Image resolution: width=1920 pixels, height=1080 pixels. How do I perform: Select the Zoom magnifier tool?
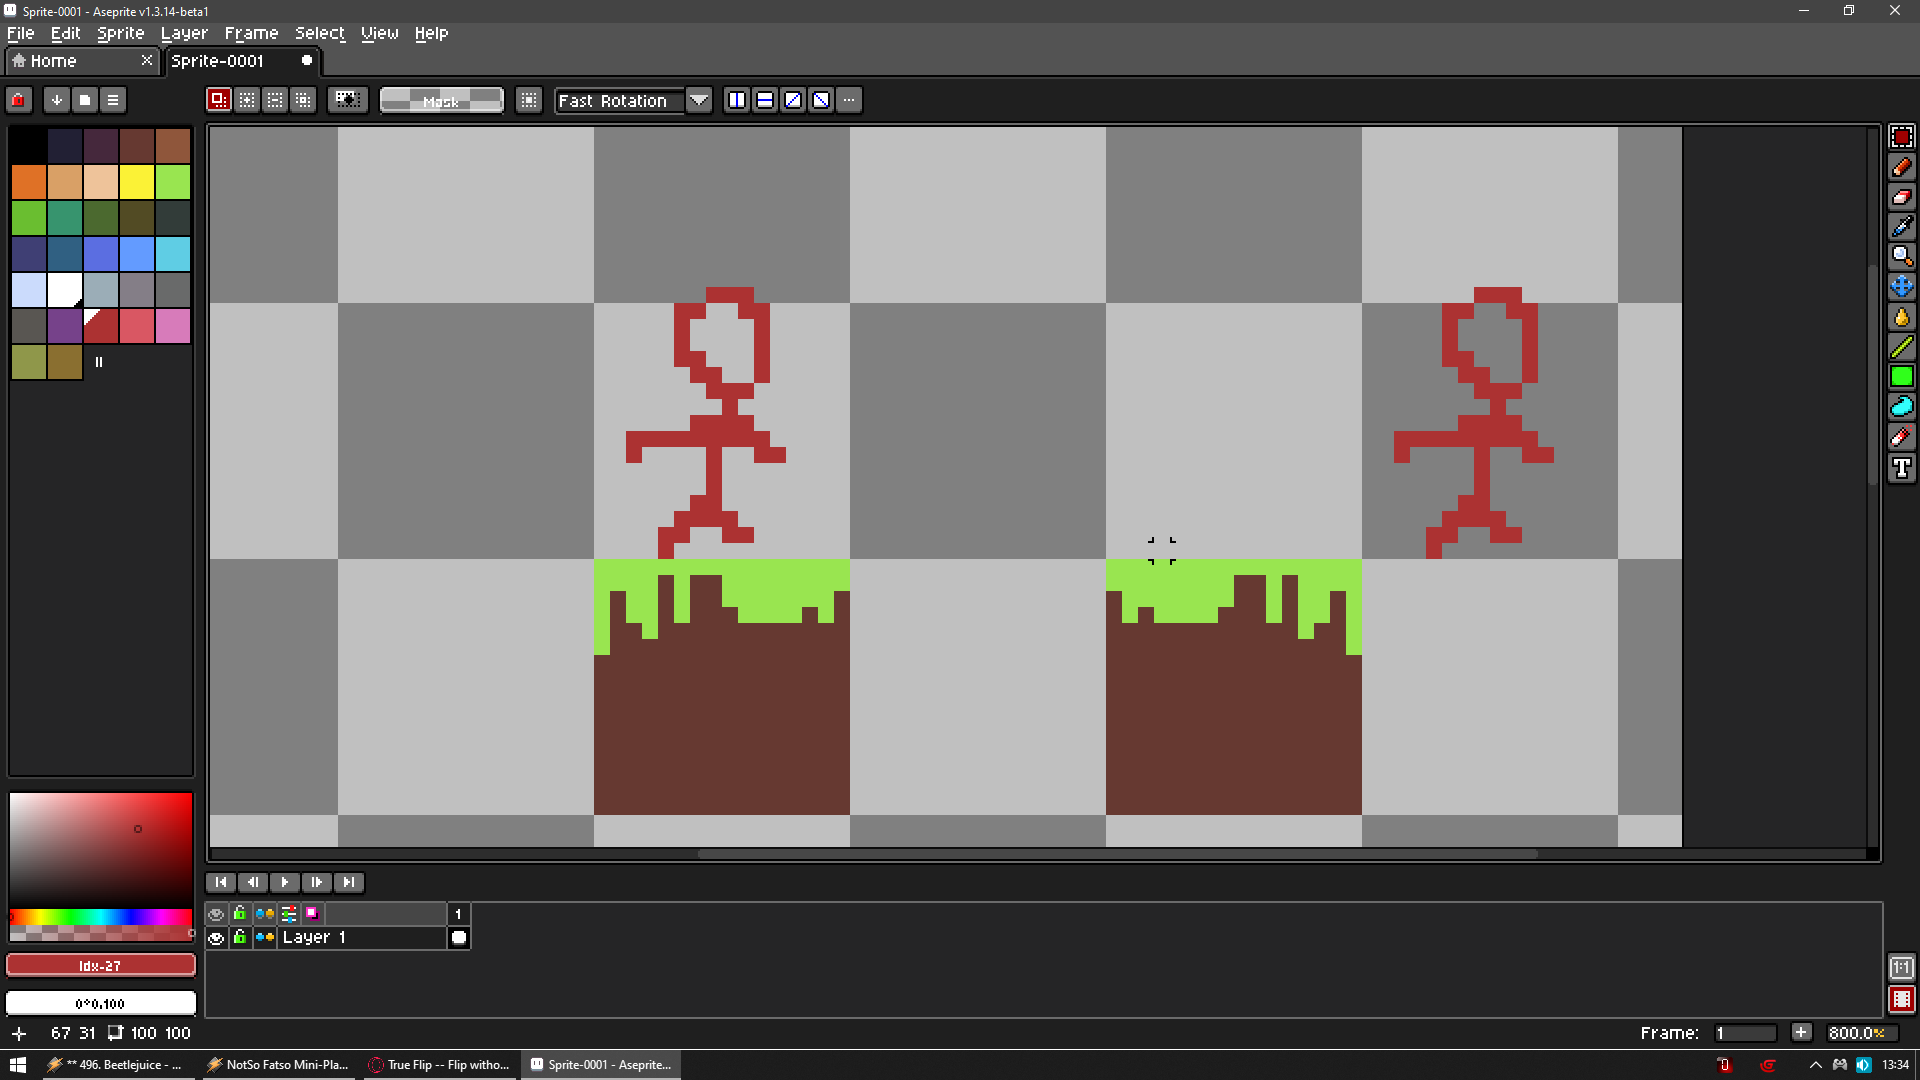1901,257
